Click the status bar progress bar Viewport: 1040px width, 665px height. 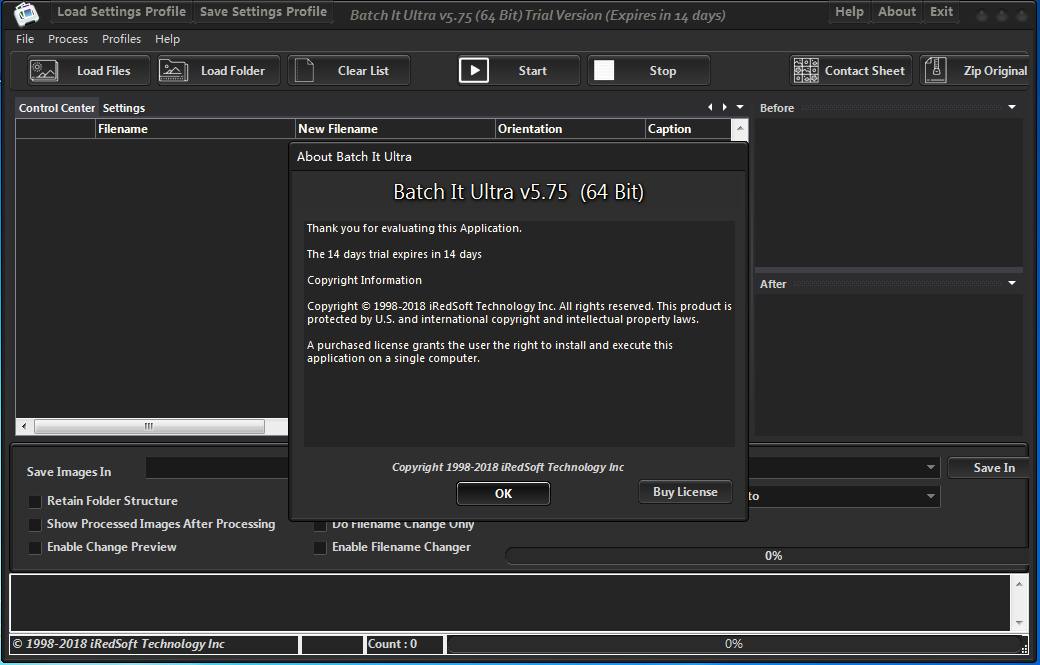click(734, 644)
